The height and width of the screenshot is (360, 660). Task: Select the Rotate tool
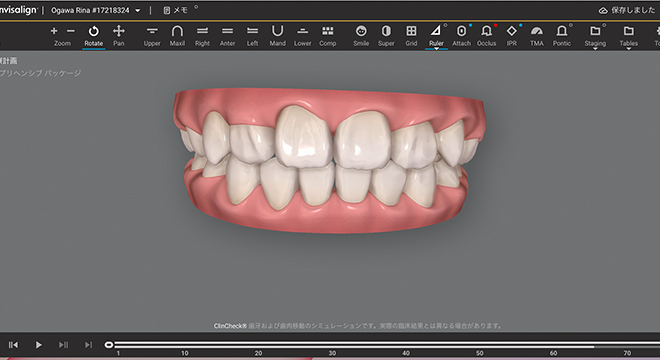[x=93, y=36]
